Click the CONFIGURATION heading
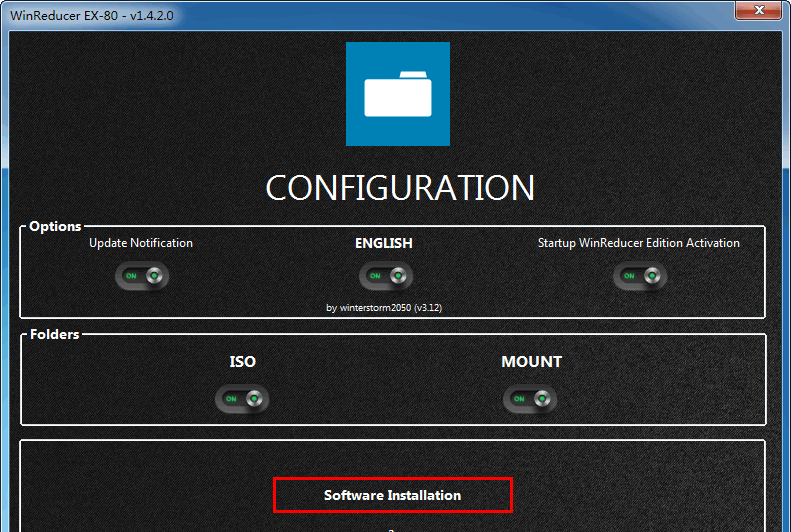 point(400,188)
